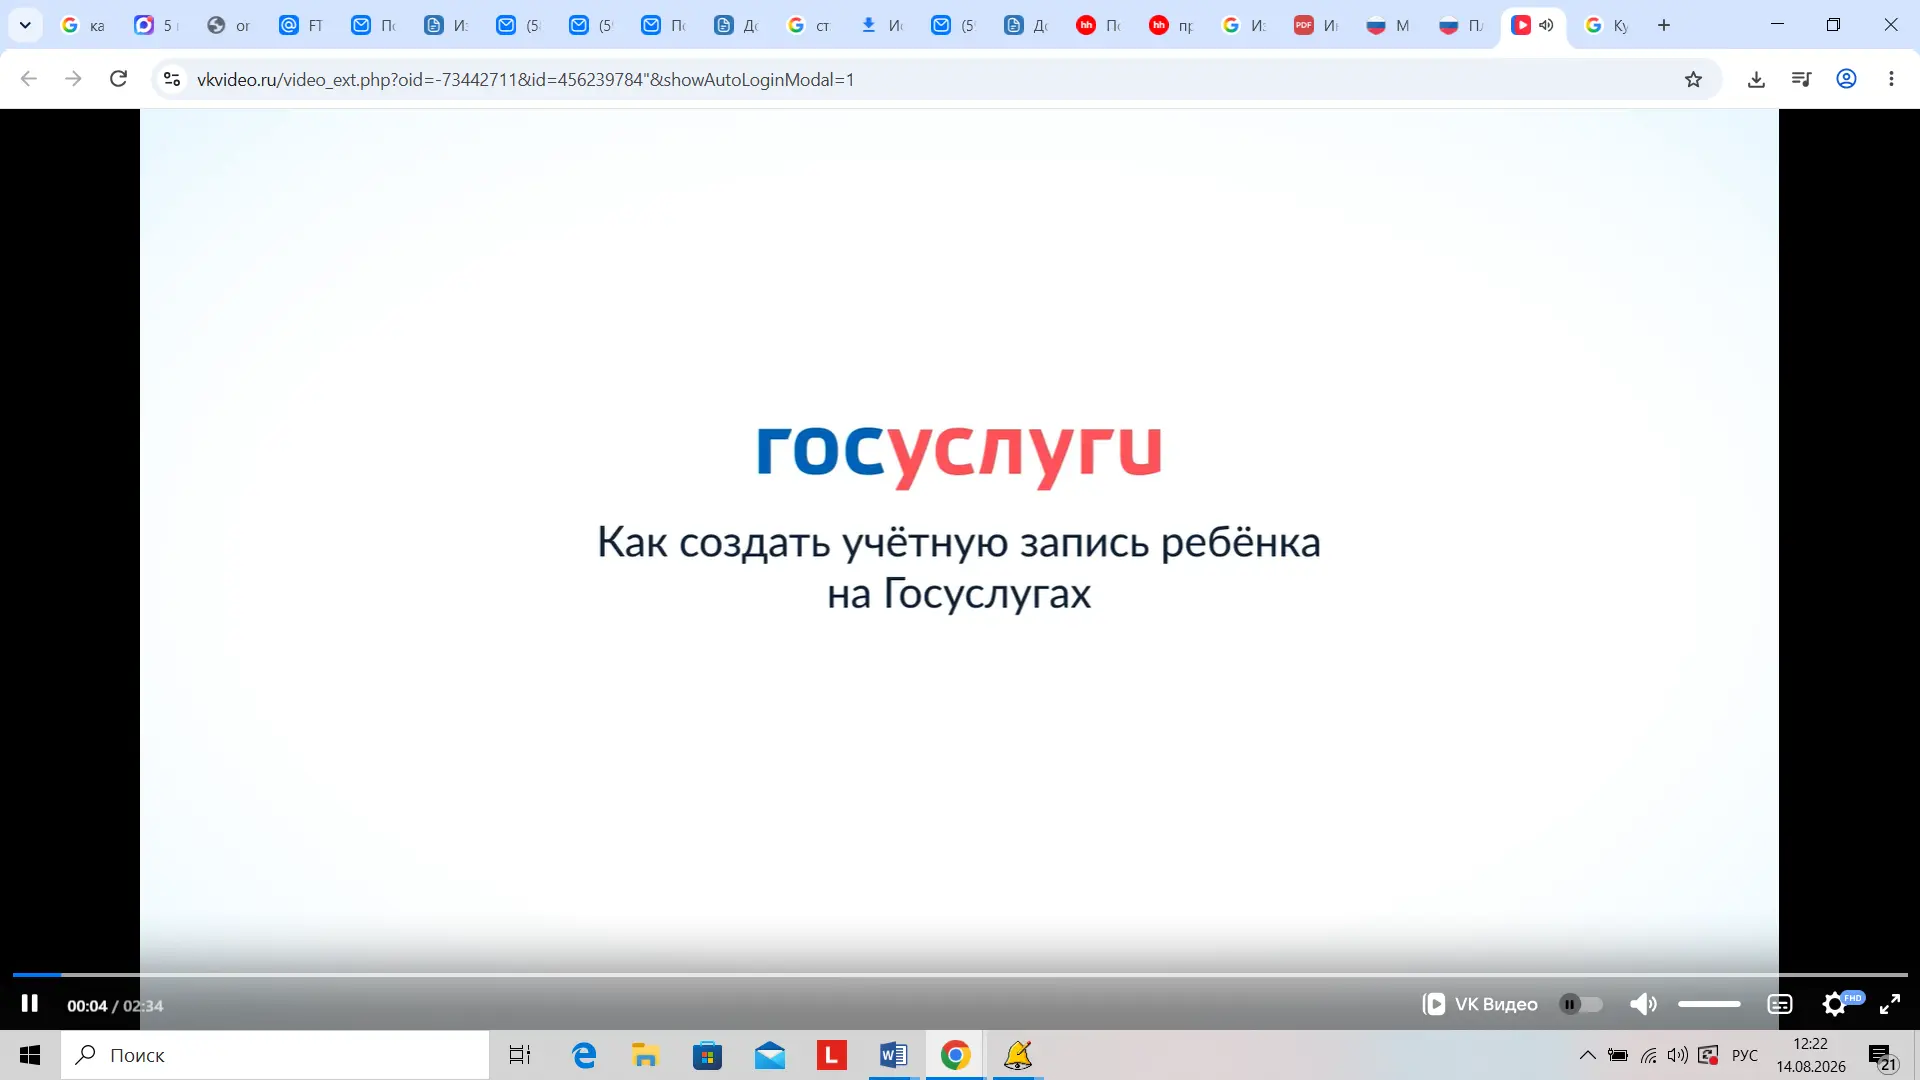Switch to Word on taskbar

point(893,1055)
